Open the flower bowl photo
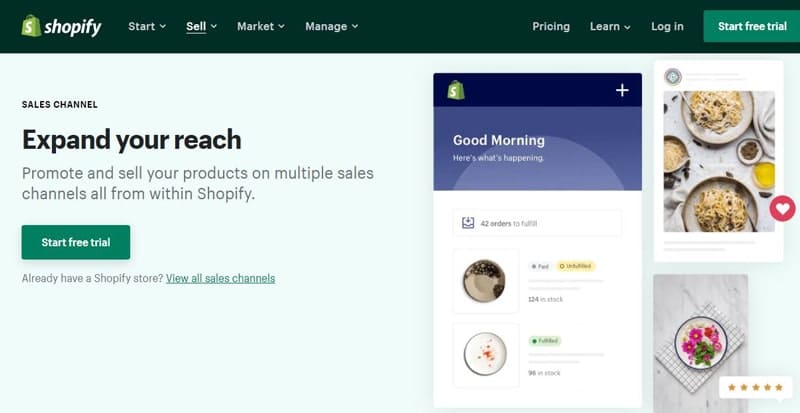800x413 pixels. point(701,343)
